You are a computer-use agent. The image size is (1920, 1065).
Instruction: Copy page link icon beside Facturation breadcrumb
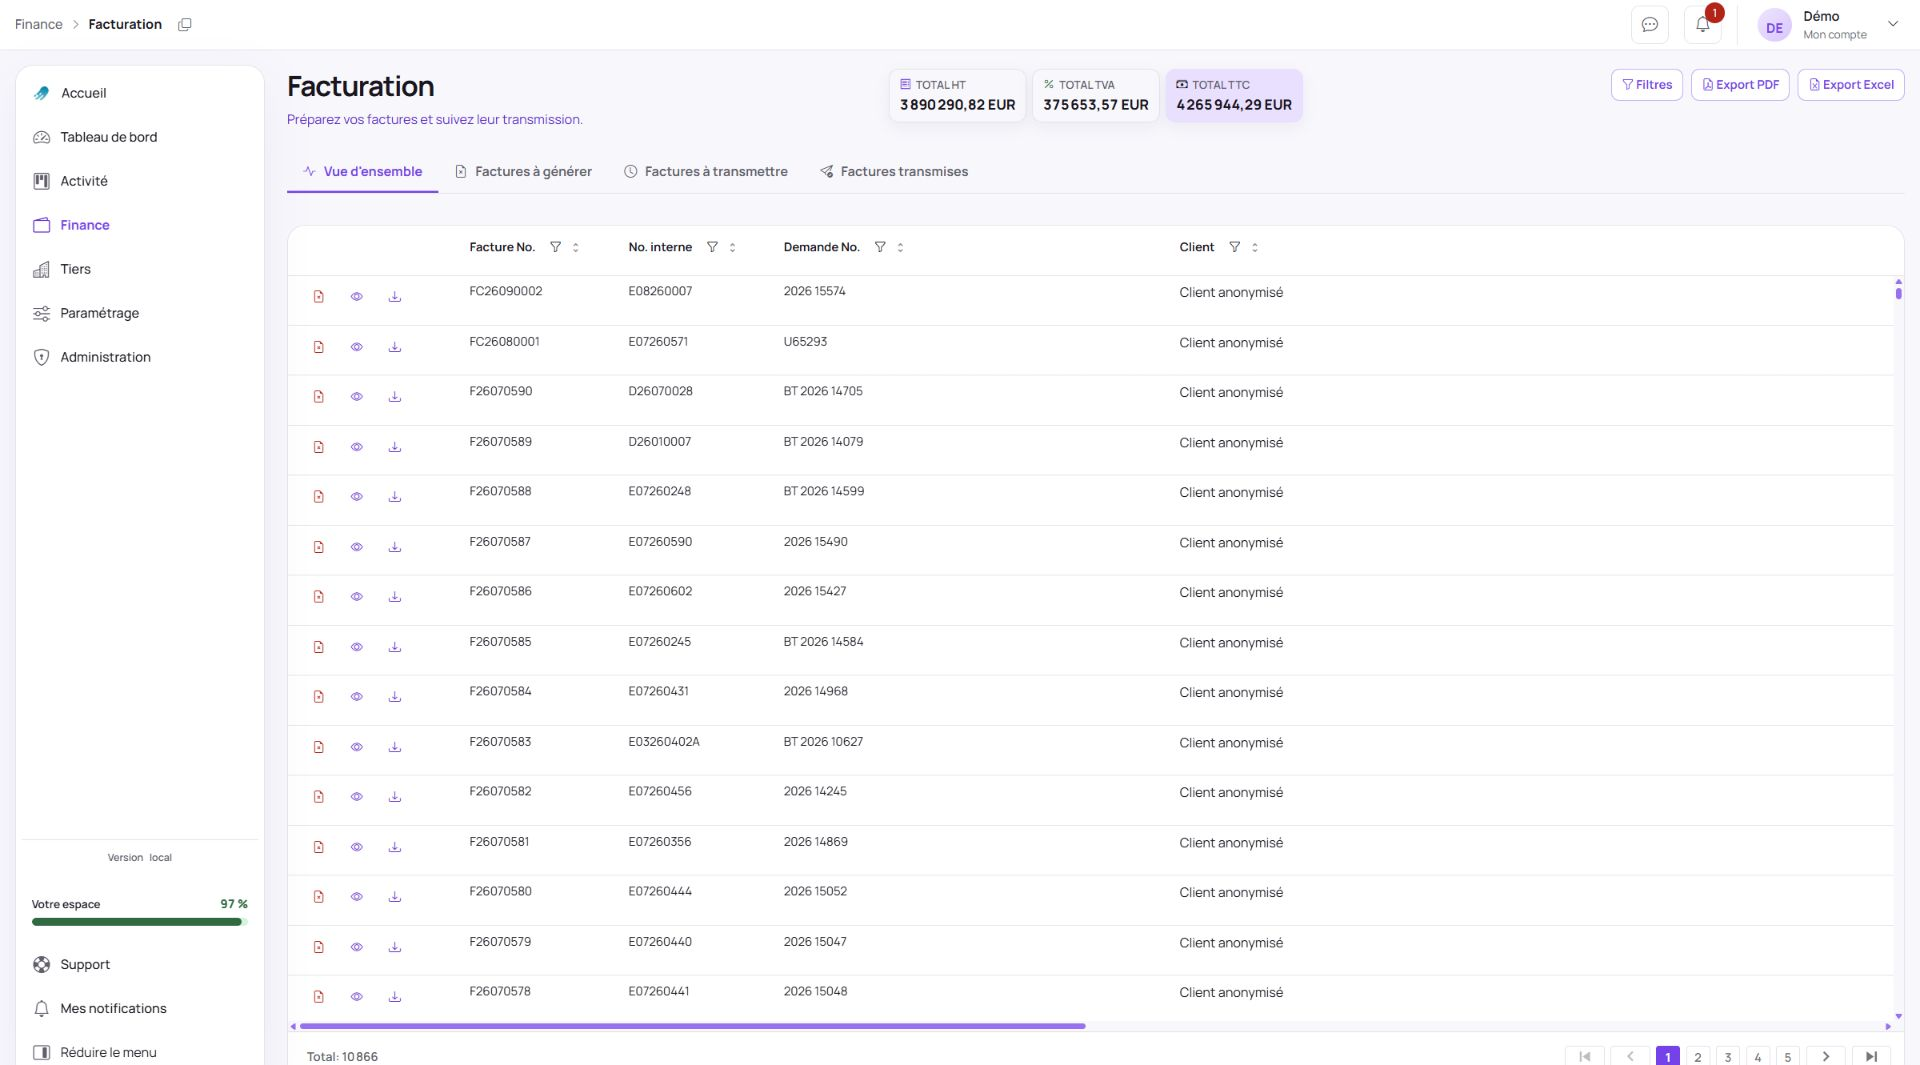point(184,25)
